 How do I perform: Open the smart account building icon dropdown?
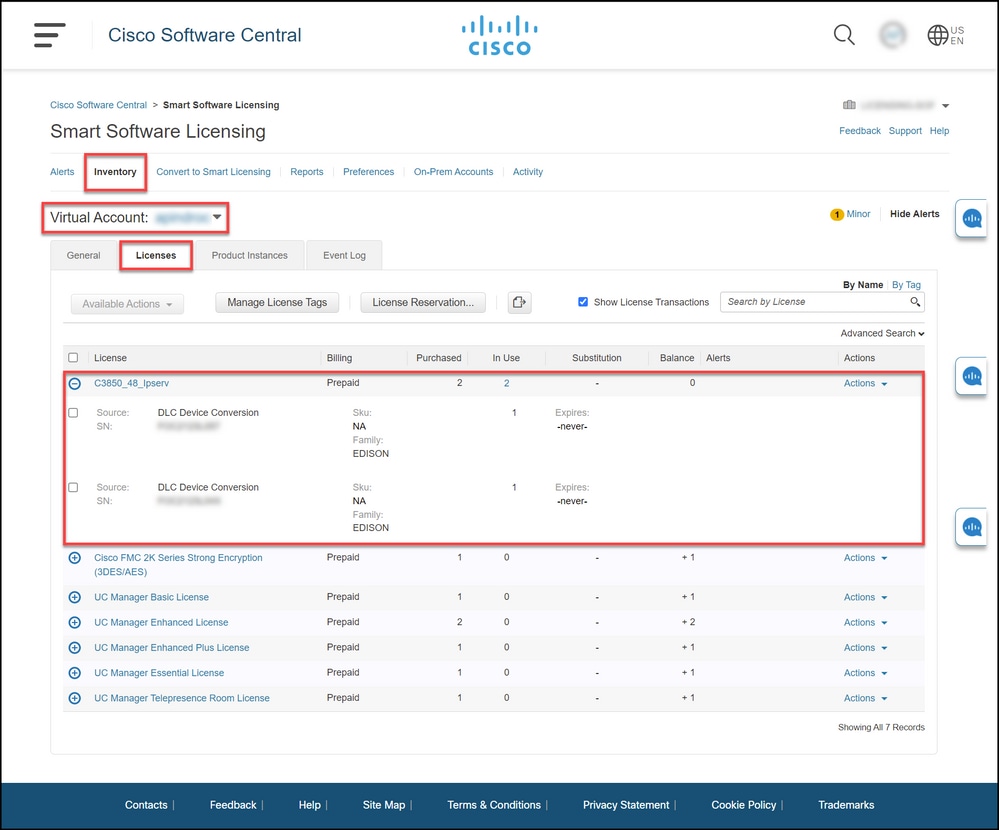[x=896, y=105]
